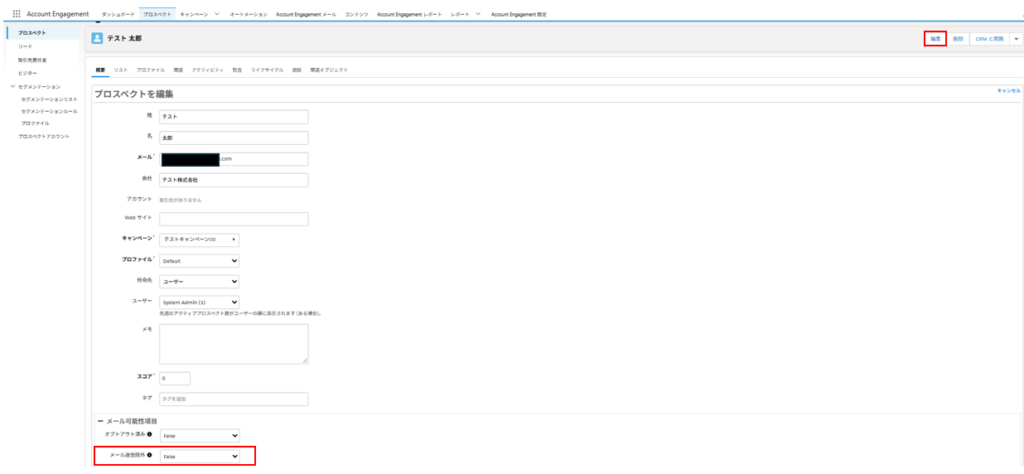Click the 姓 field containing テスト
The width and height of the screenshot is (1024, 474).
pyautogui.click(x=234, y=117)
